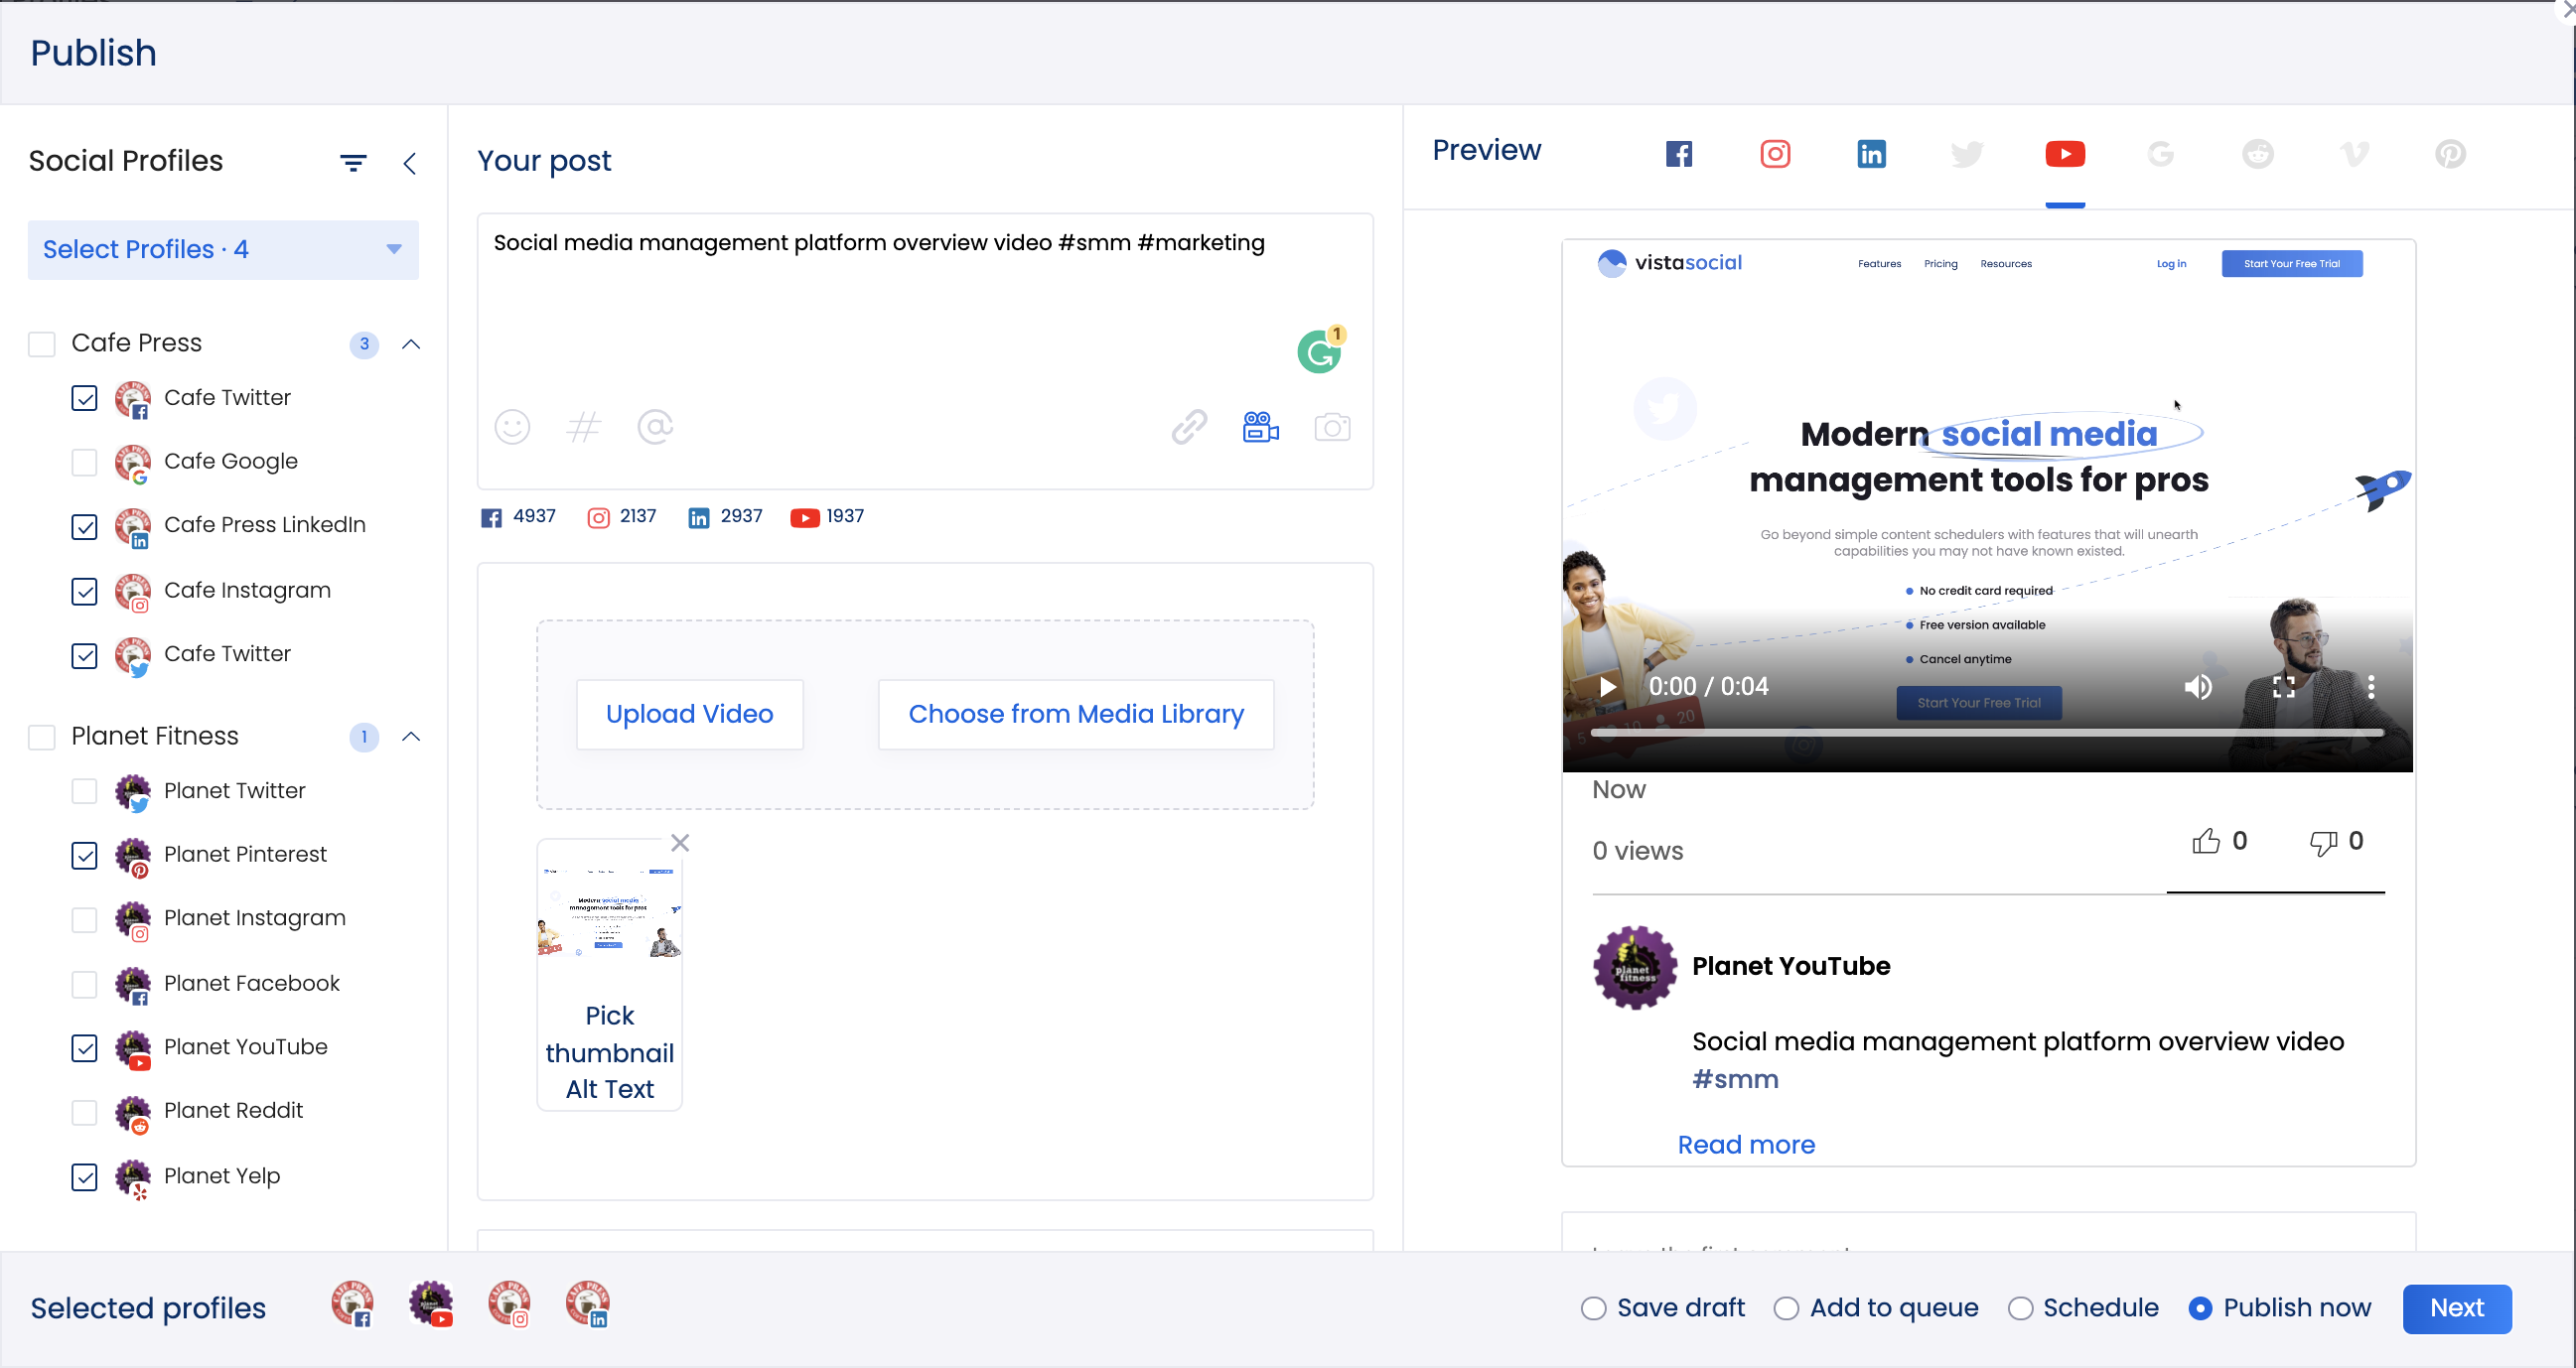The image size is (2576, 1368).
Task: Select the Schedule radio option
Action: (2020, 1308)
